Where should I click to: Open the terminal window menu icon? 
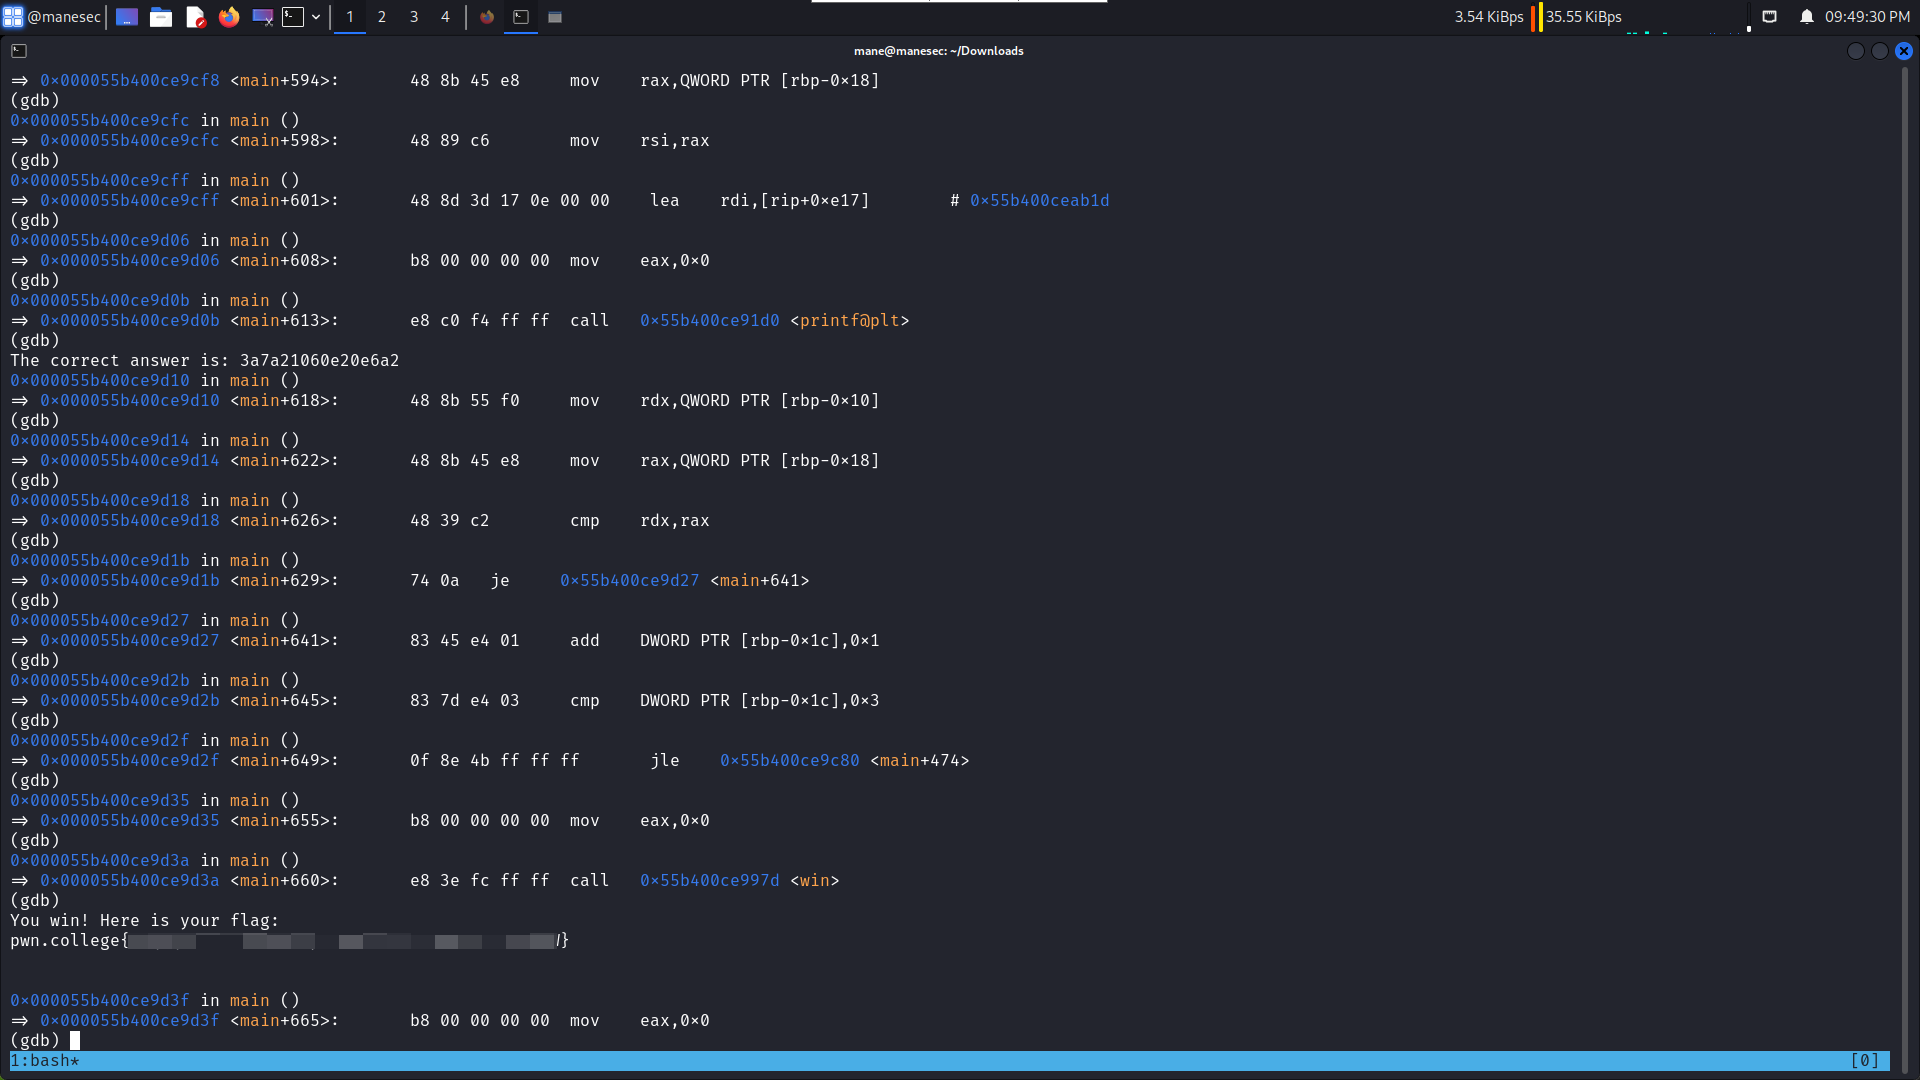click(18, 50)
